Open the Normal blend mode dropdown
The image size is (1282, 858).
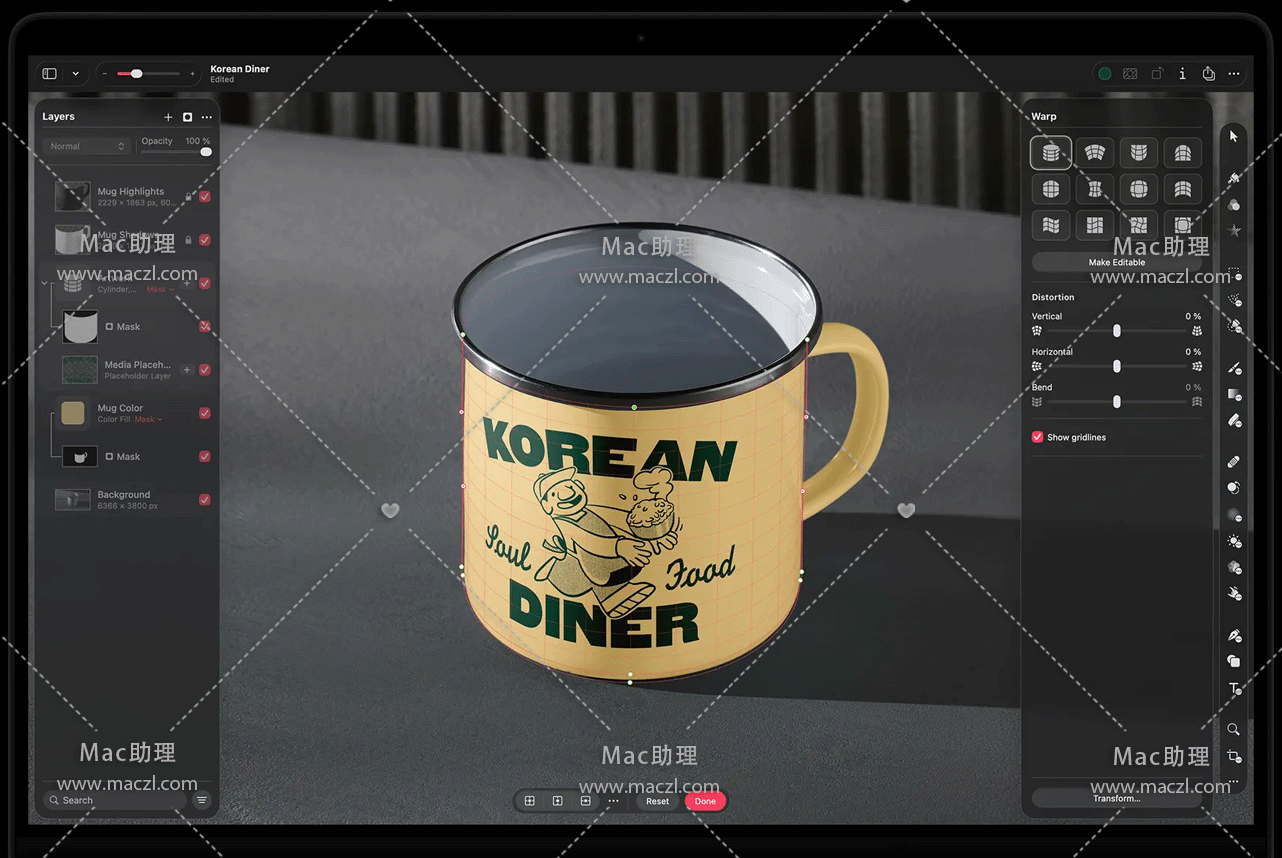point(89,146)
